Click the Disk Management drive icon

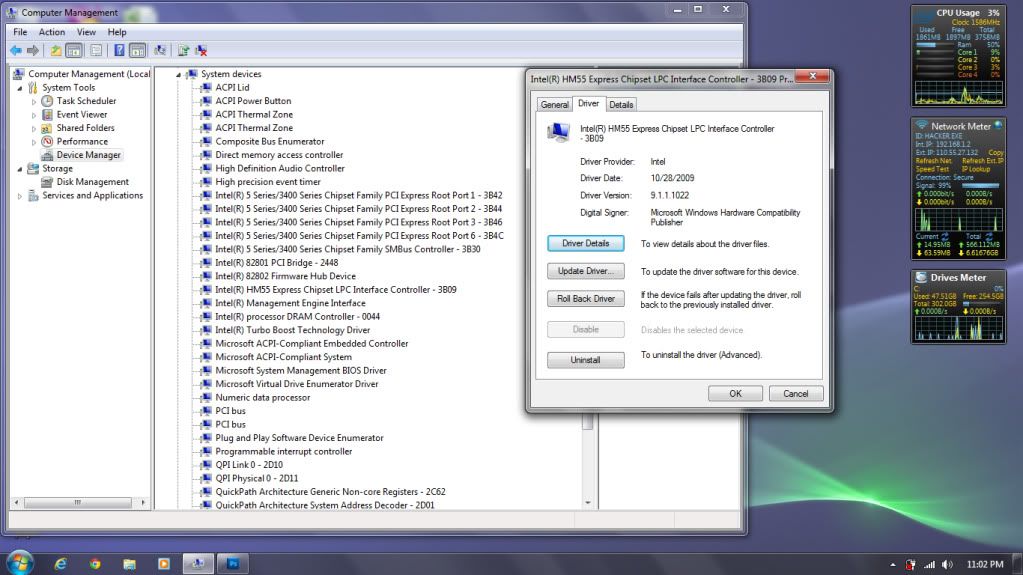[x=47, y=182]
